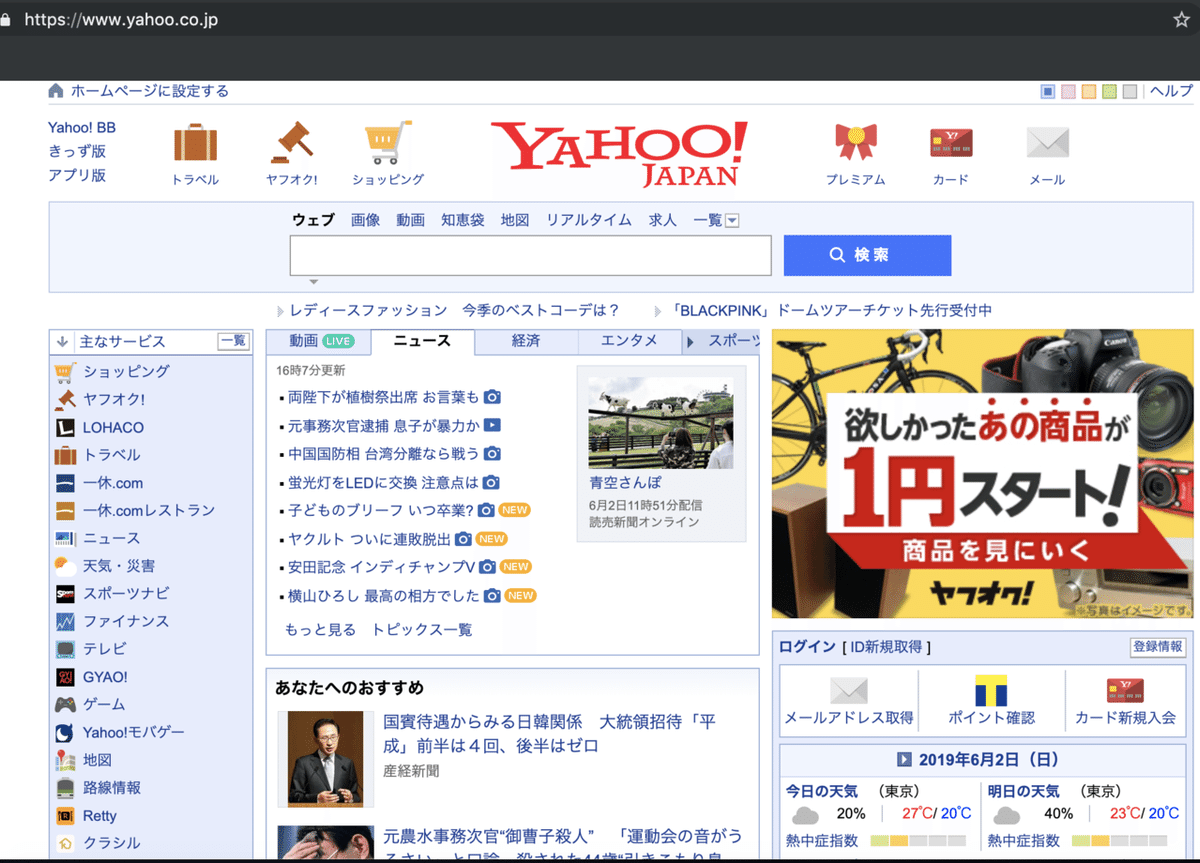Click the home icon beside ホームページに設定する
Image resolution: width=1200 pixels, height=863 pixels.
(x=56, y=91)
